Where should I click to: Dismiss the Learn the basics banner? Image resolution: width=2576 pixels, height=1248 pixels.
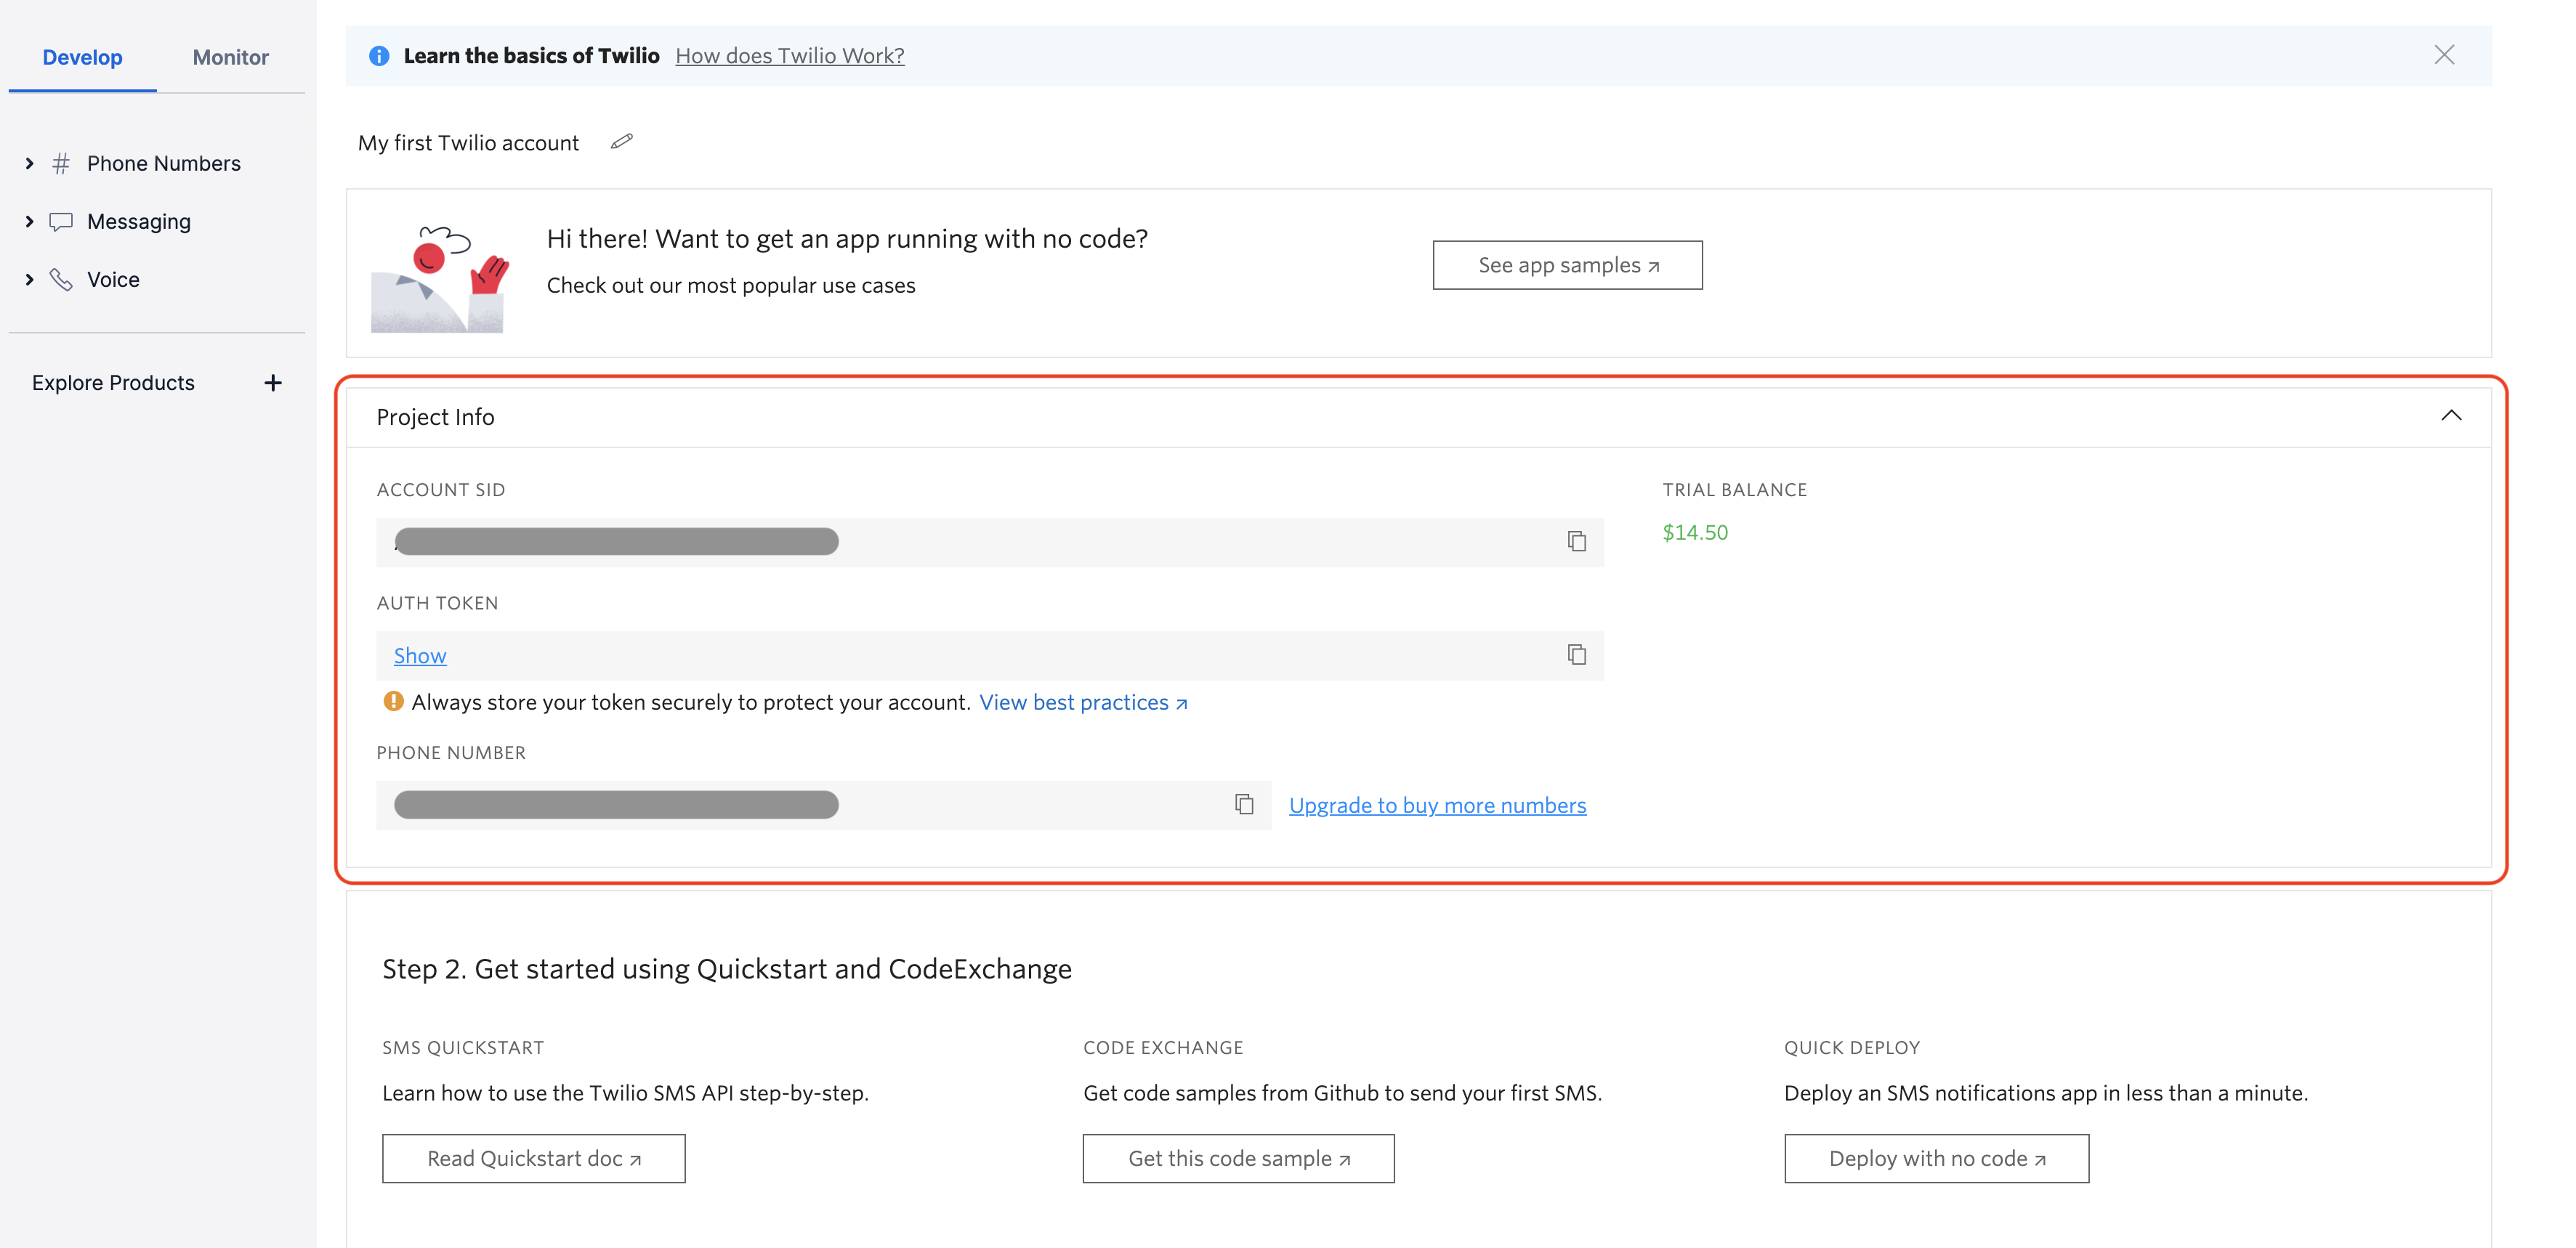click(2443, 55)
